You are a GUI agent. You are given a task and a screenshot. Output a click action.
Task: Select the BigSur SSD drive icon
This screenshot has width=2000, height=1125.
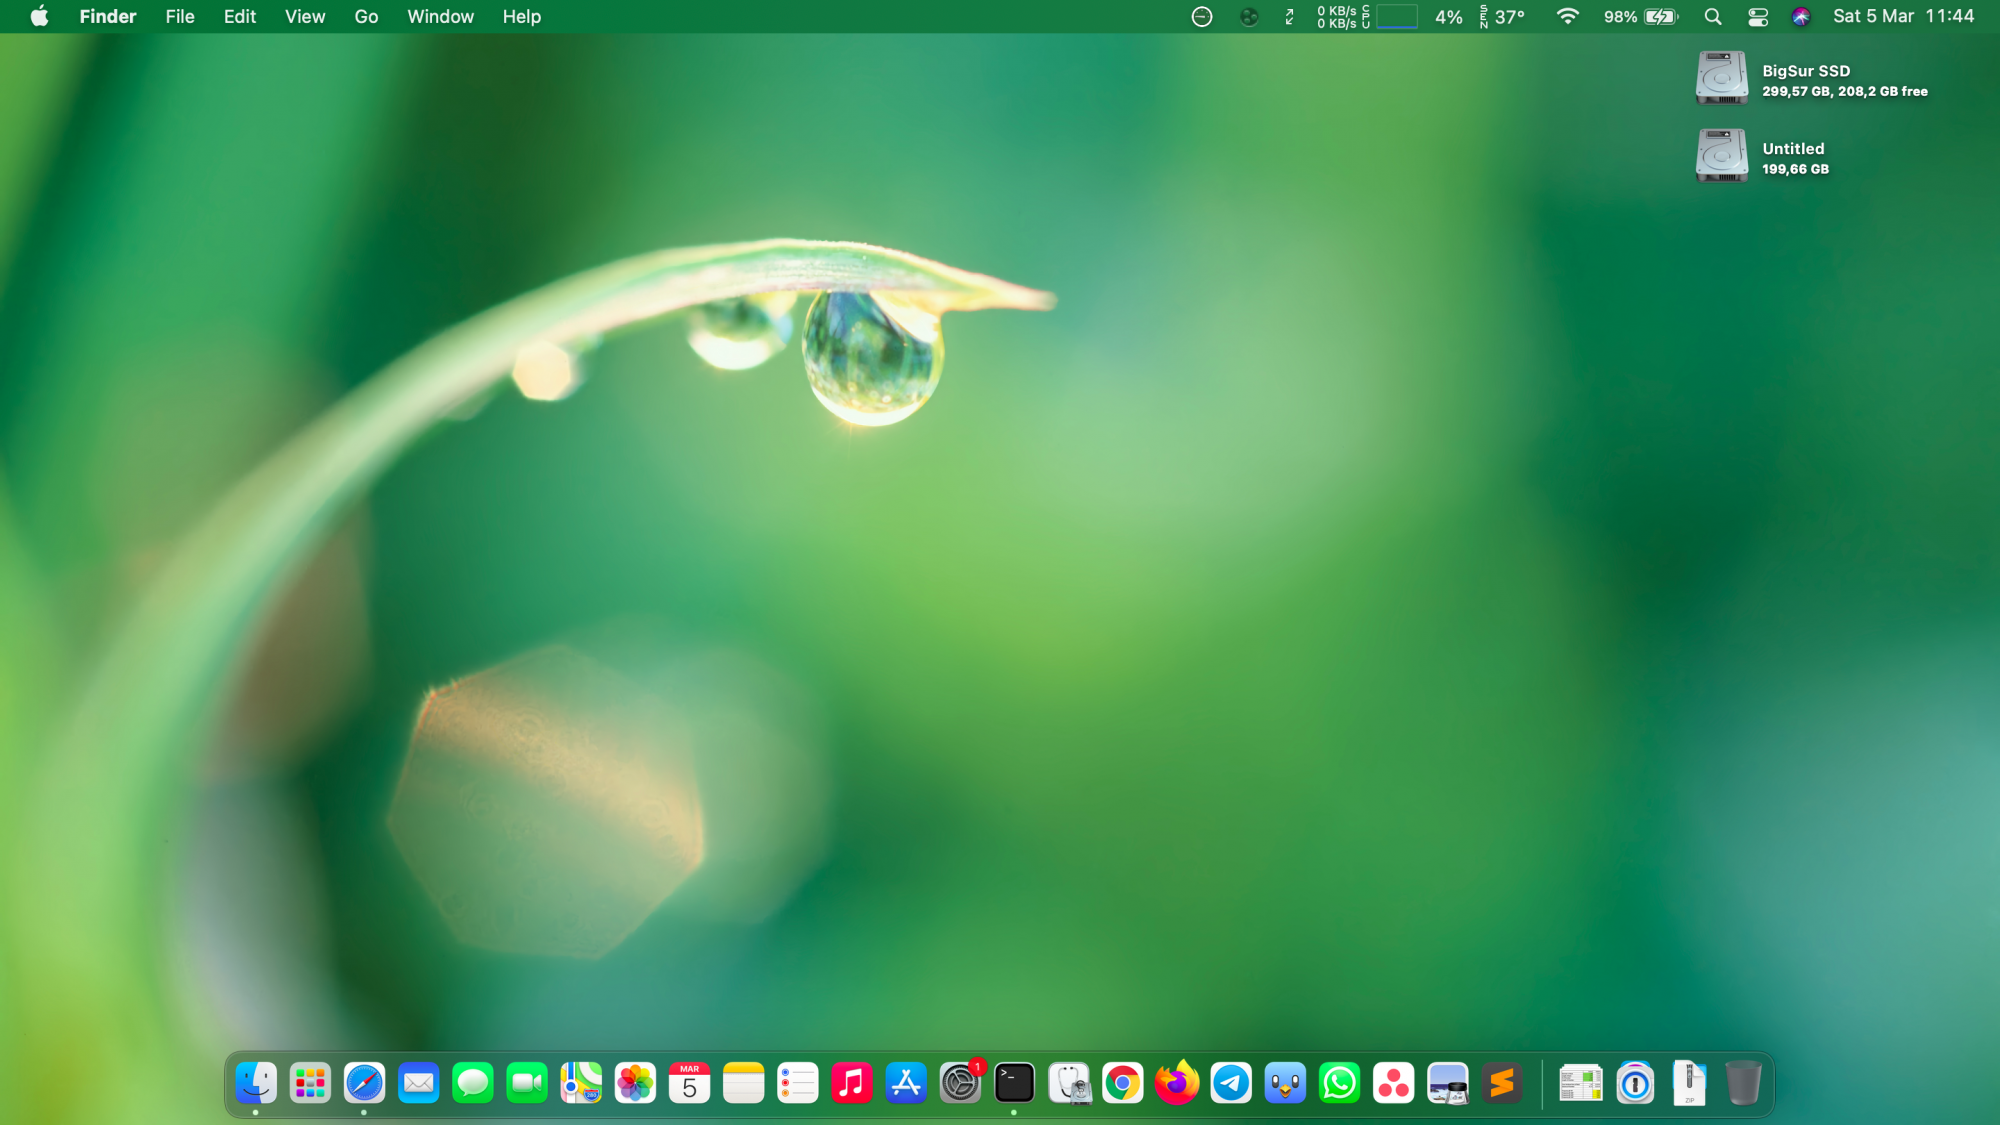click(1721, 78)
